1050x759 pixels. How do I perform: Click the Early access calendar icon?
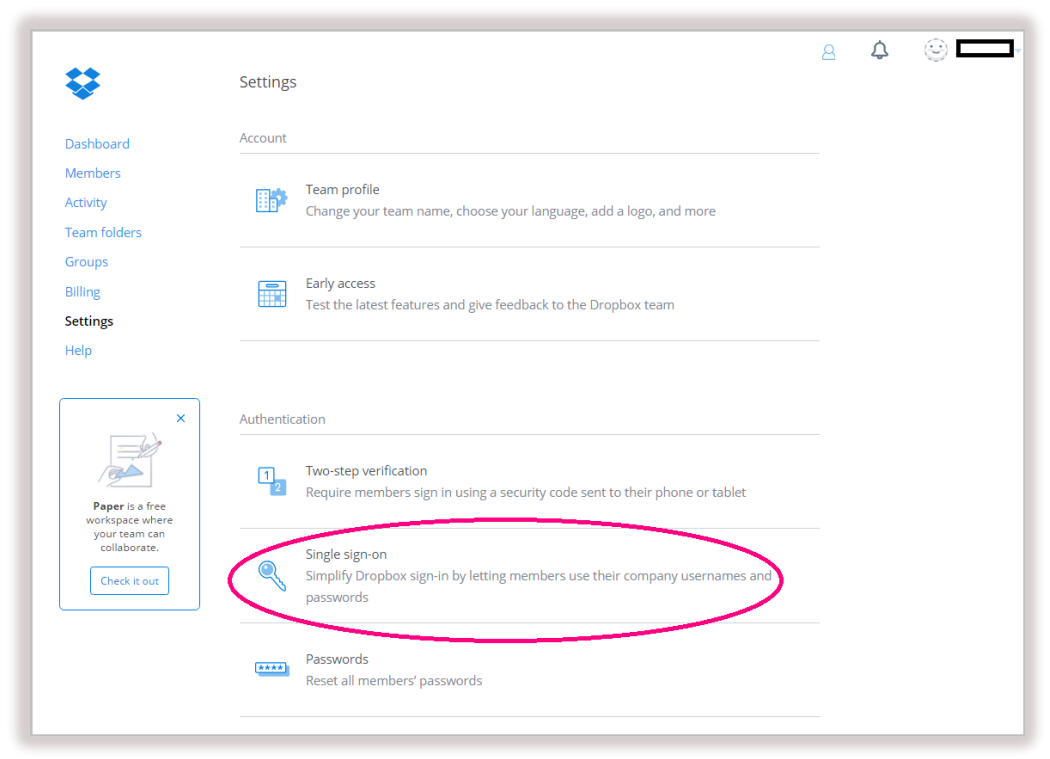click(272, 294)
